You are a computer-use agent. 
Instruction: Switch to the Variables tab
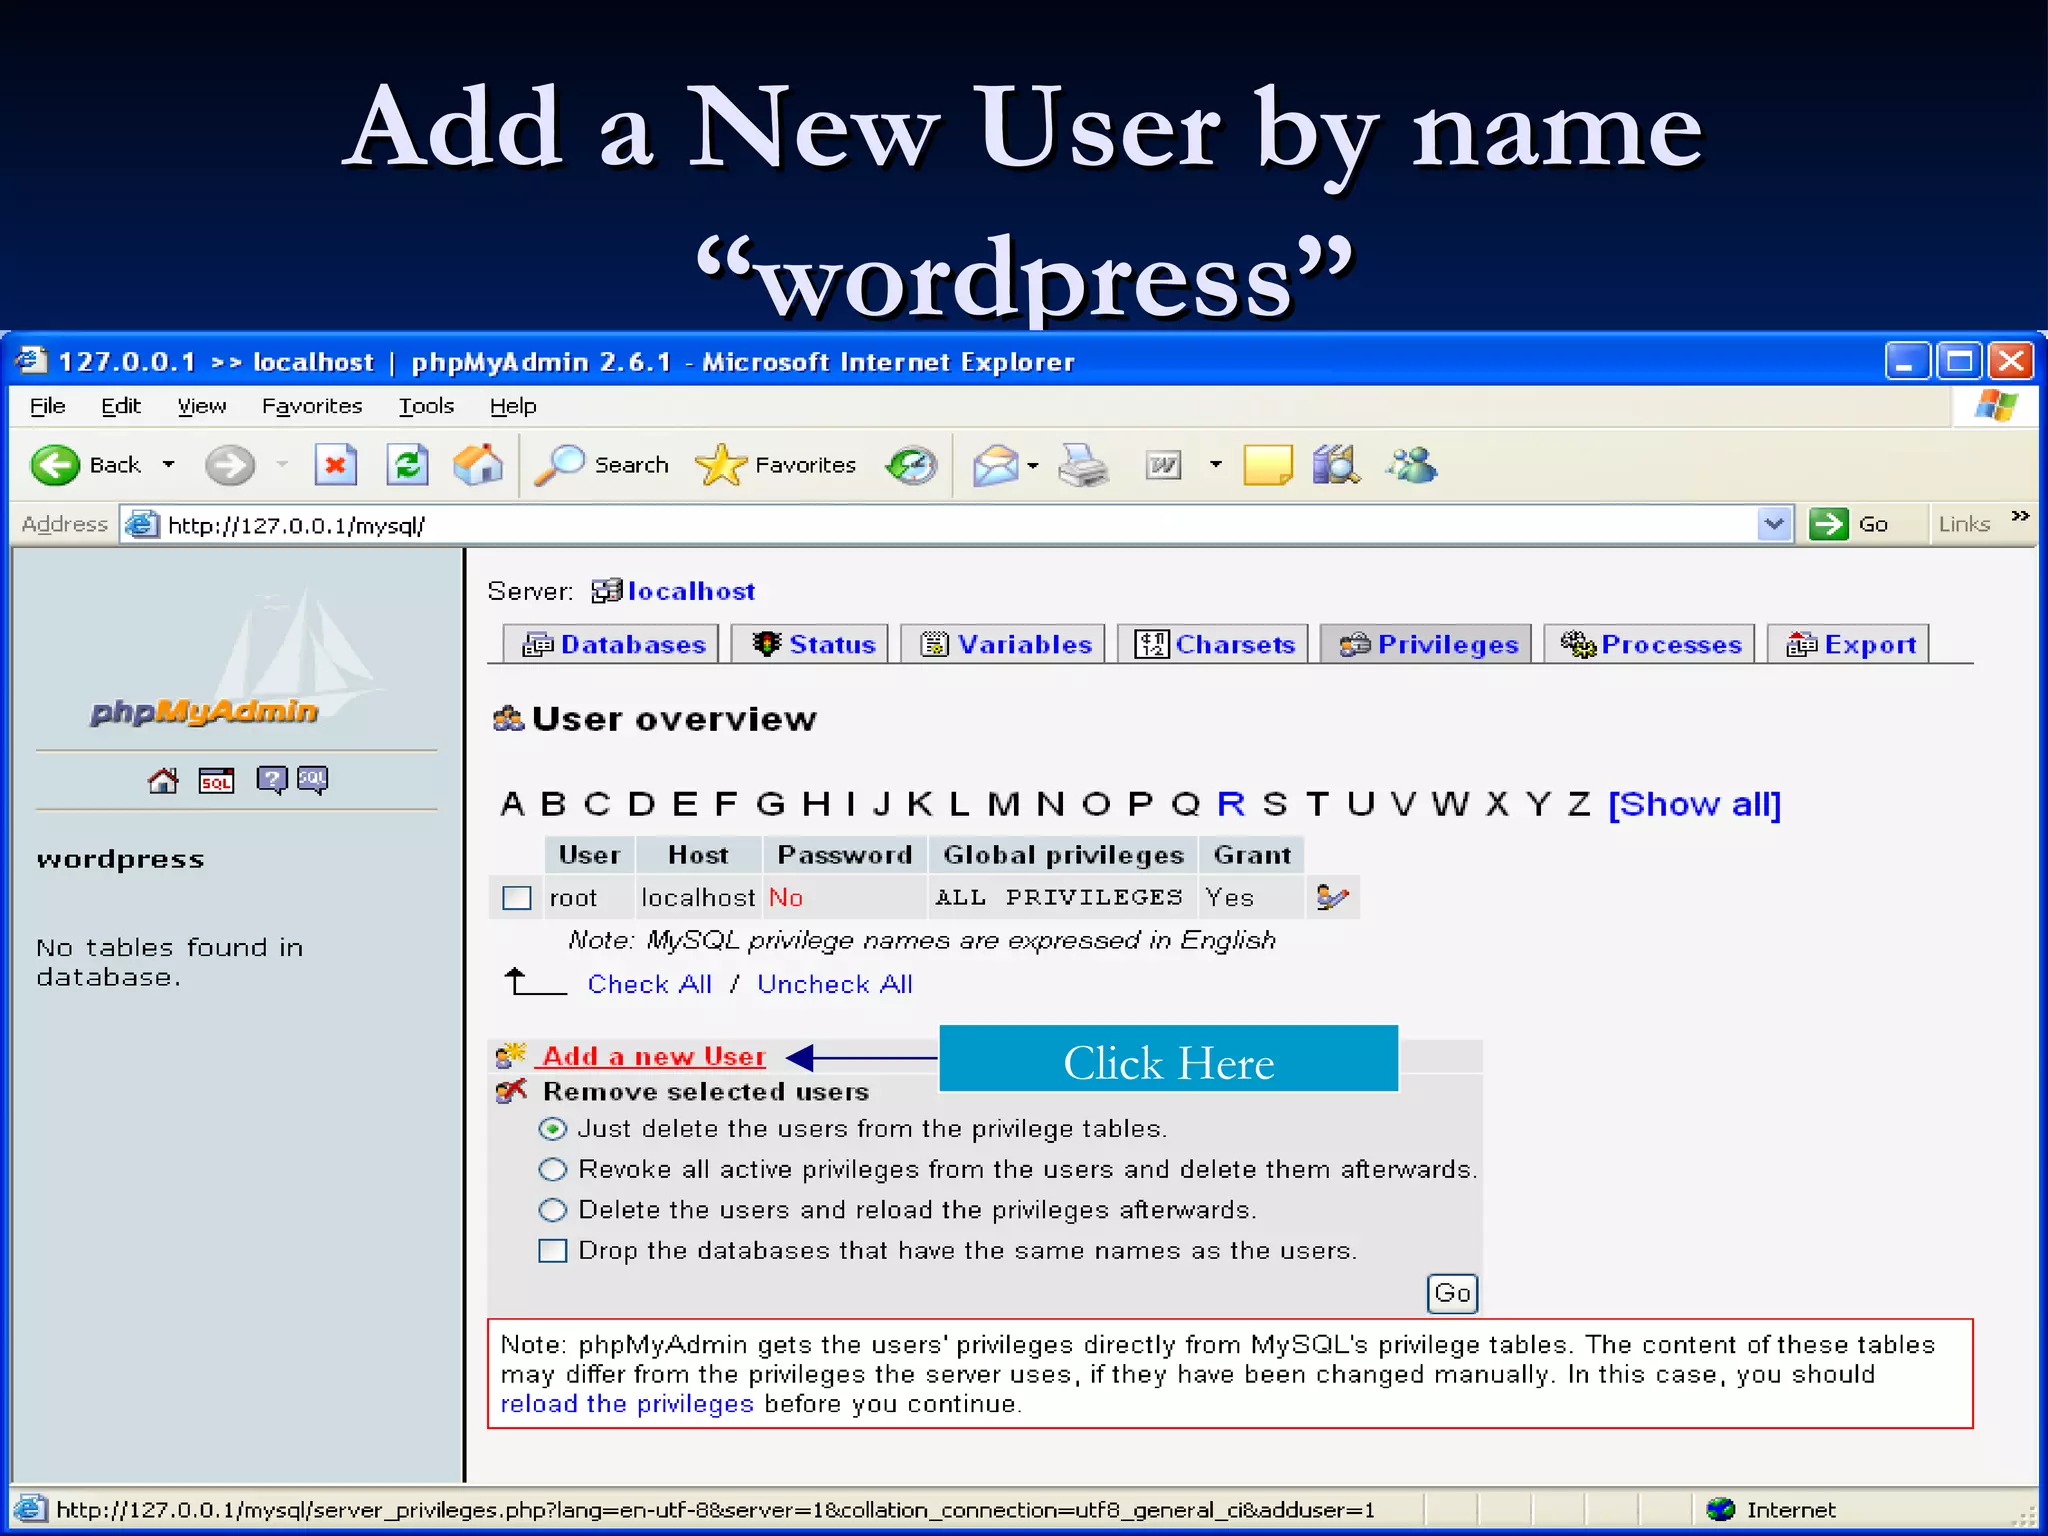click(x=1003, y=644)
